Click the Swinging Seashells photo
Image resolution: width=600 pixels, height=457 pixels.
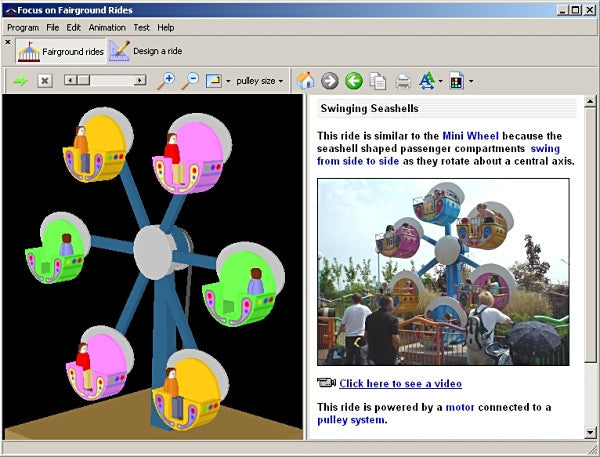[443, 272]
